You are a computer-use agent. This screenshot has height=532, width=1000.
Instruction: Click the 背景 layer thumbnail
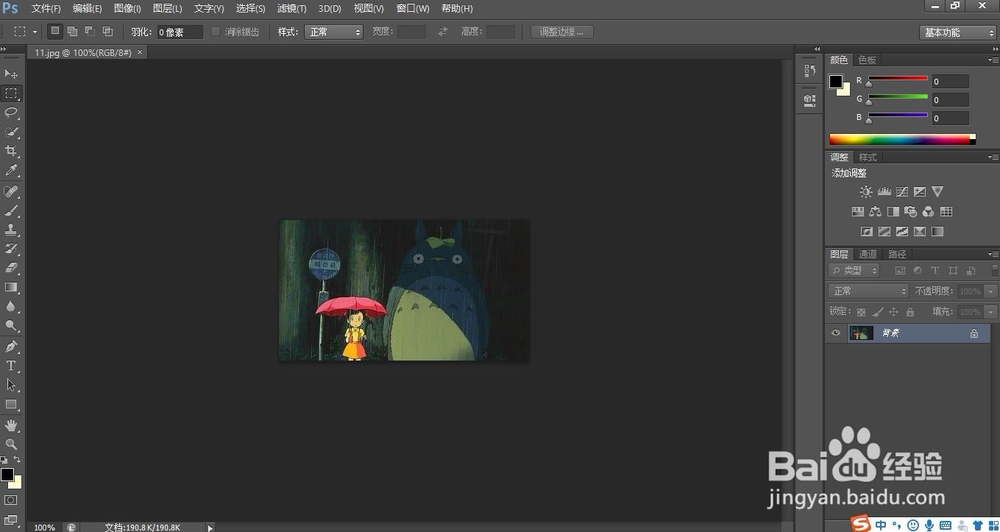(x=862, y=333)
